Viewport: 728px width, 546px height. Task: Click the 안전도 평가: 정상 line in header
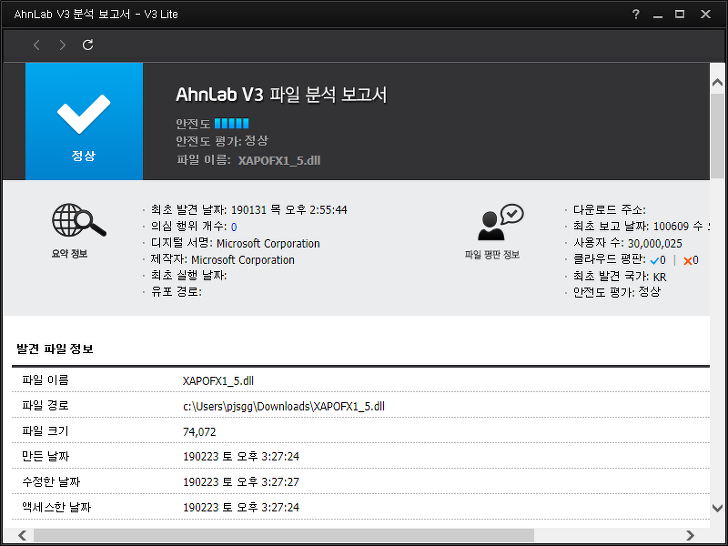coord(222,141)
